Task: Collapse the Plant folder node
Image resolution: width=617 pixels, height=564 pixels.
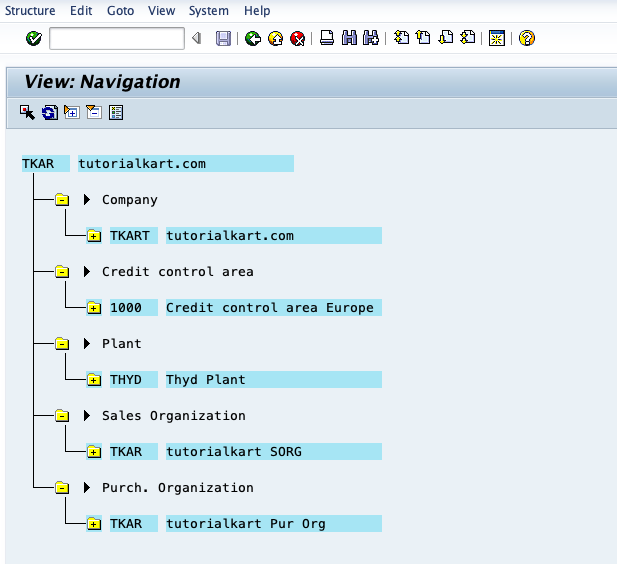Action: coord(62,344)
